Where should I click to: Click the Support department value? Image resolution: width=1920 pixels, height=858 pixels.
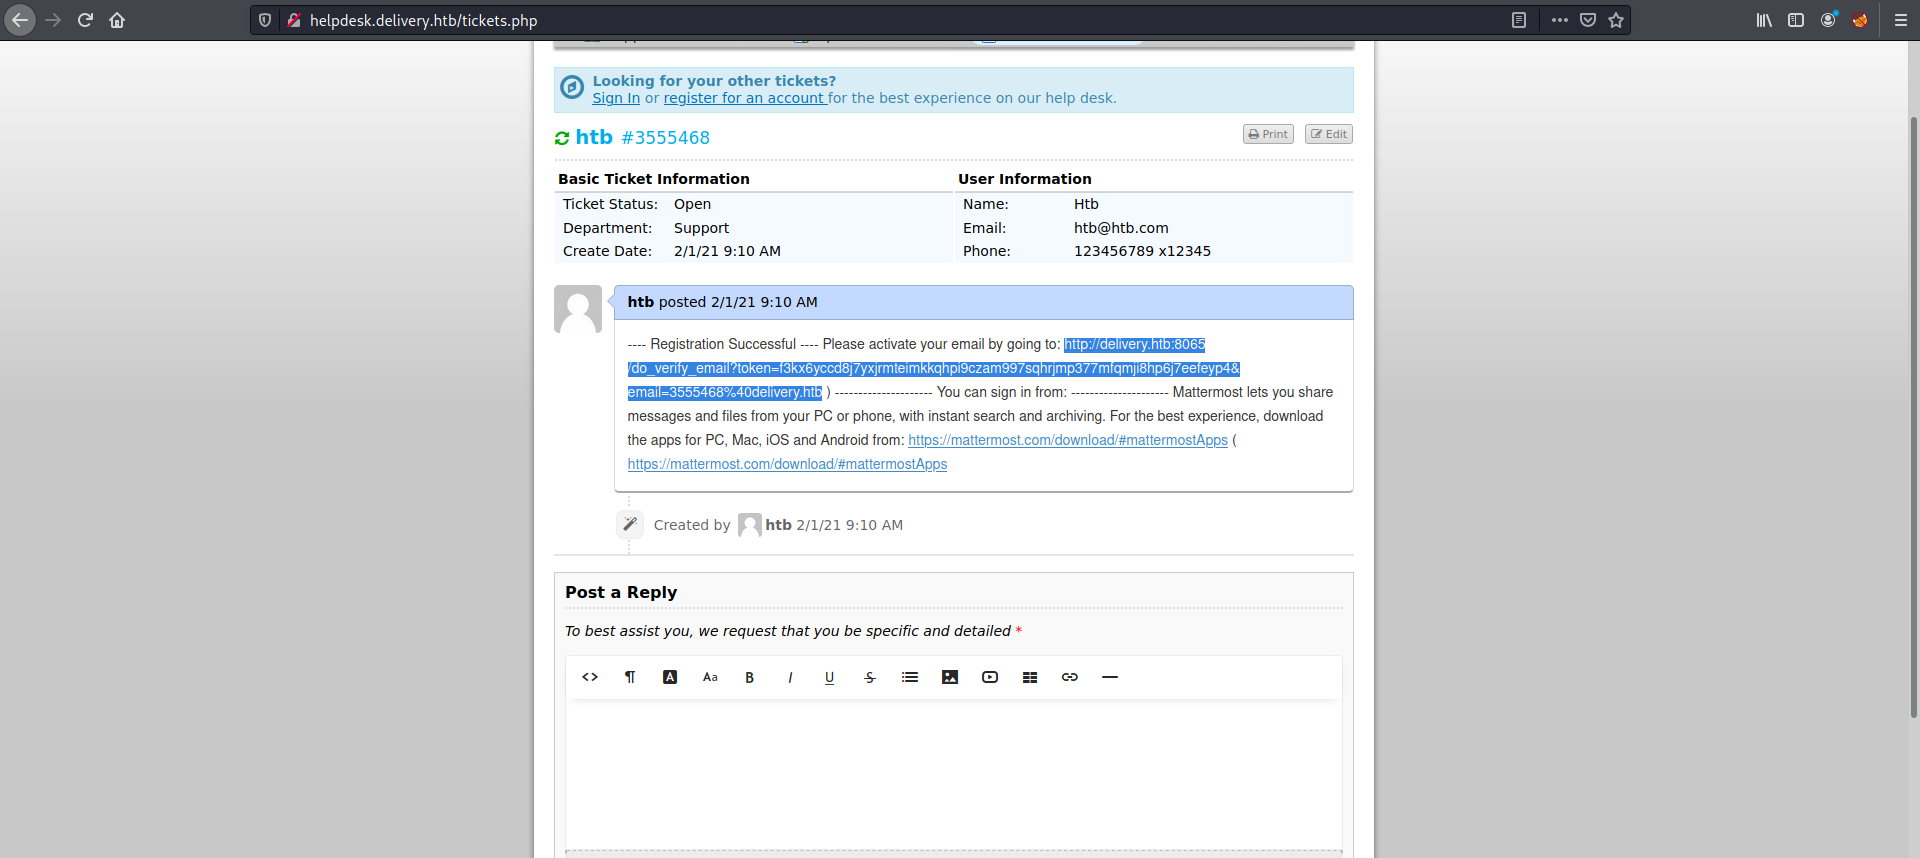pos(701,228)
